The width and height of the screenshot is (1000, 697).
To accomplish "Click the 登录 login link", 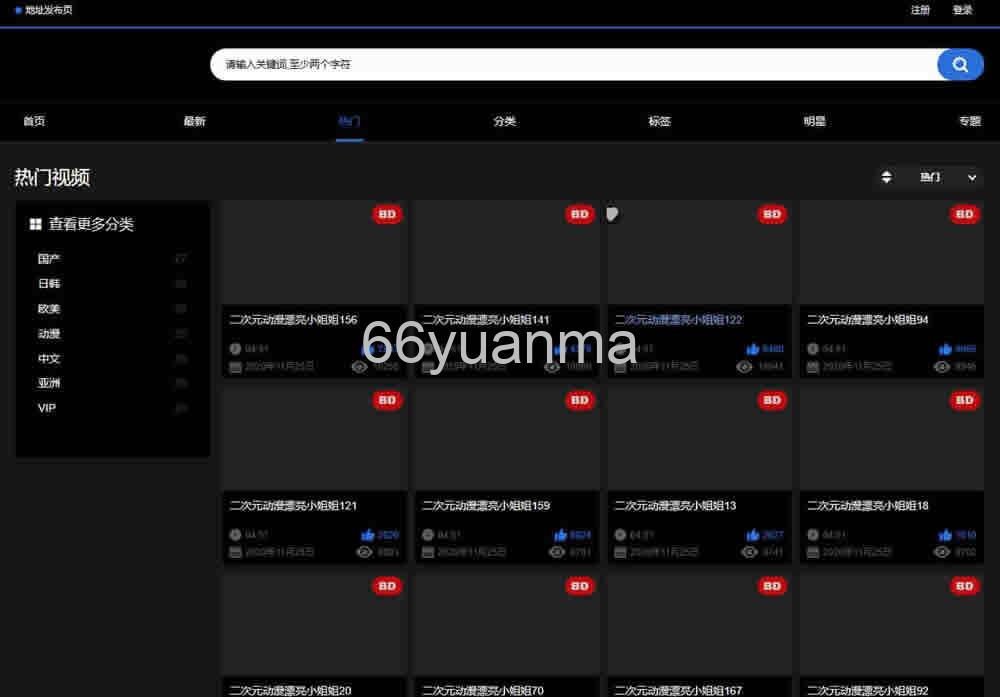I will (x=962, y=10).
